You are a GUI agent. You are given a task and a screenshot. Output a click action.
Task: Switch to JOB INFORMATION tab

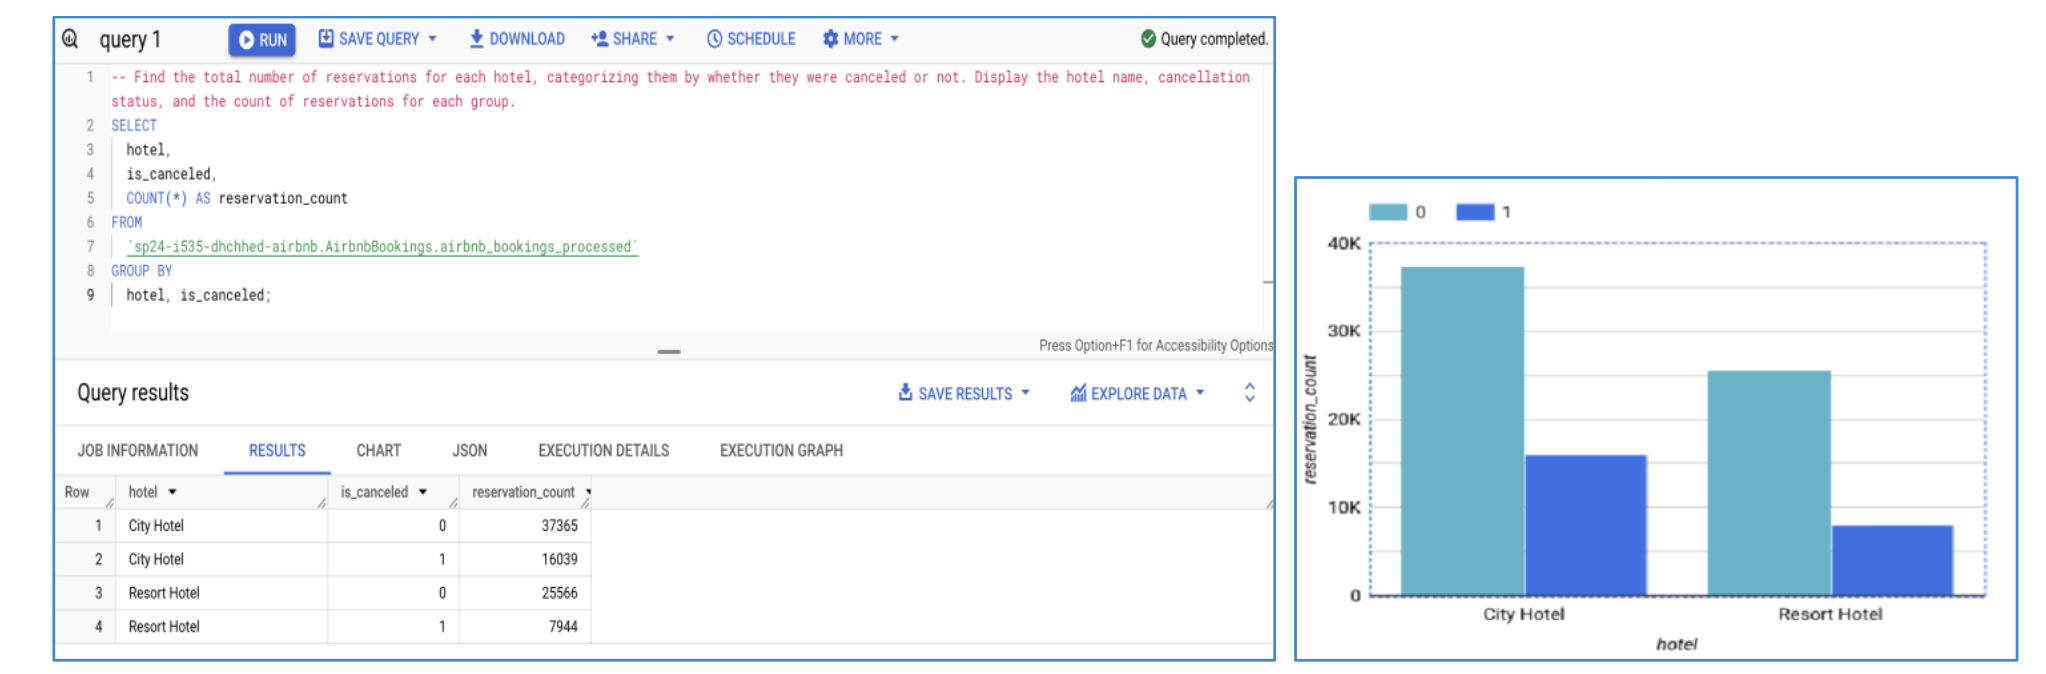138,451
